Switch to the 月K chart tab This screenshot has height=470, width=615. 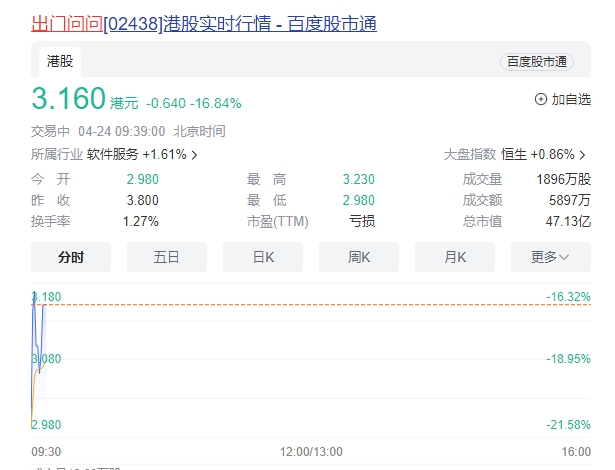[455, 257]
